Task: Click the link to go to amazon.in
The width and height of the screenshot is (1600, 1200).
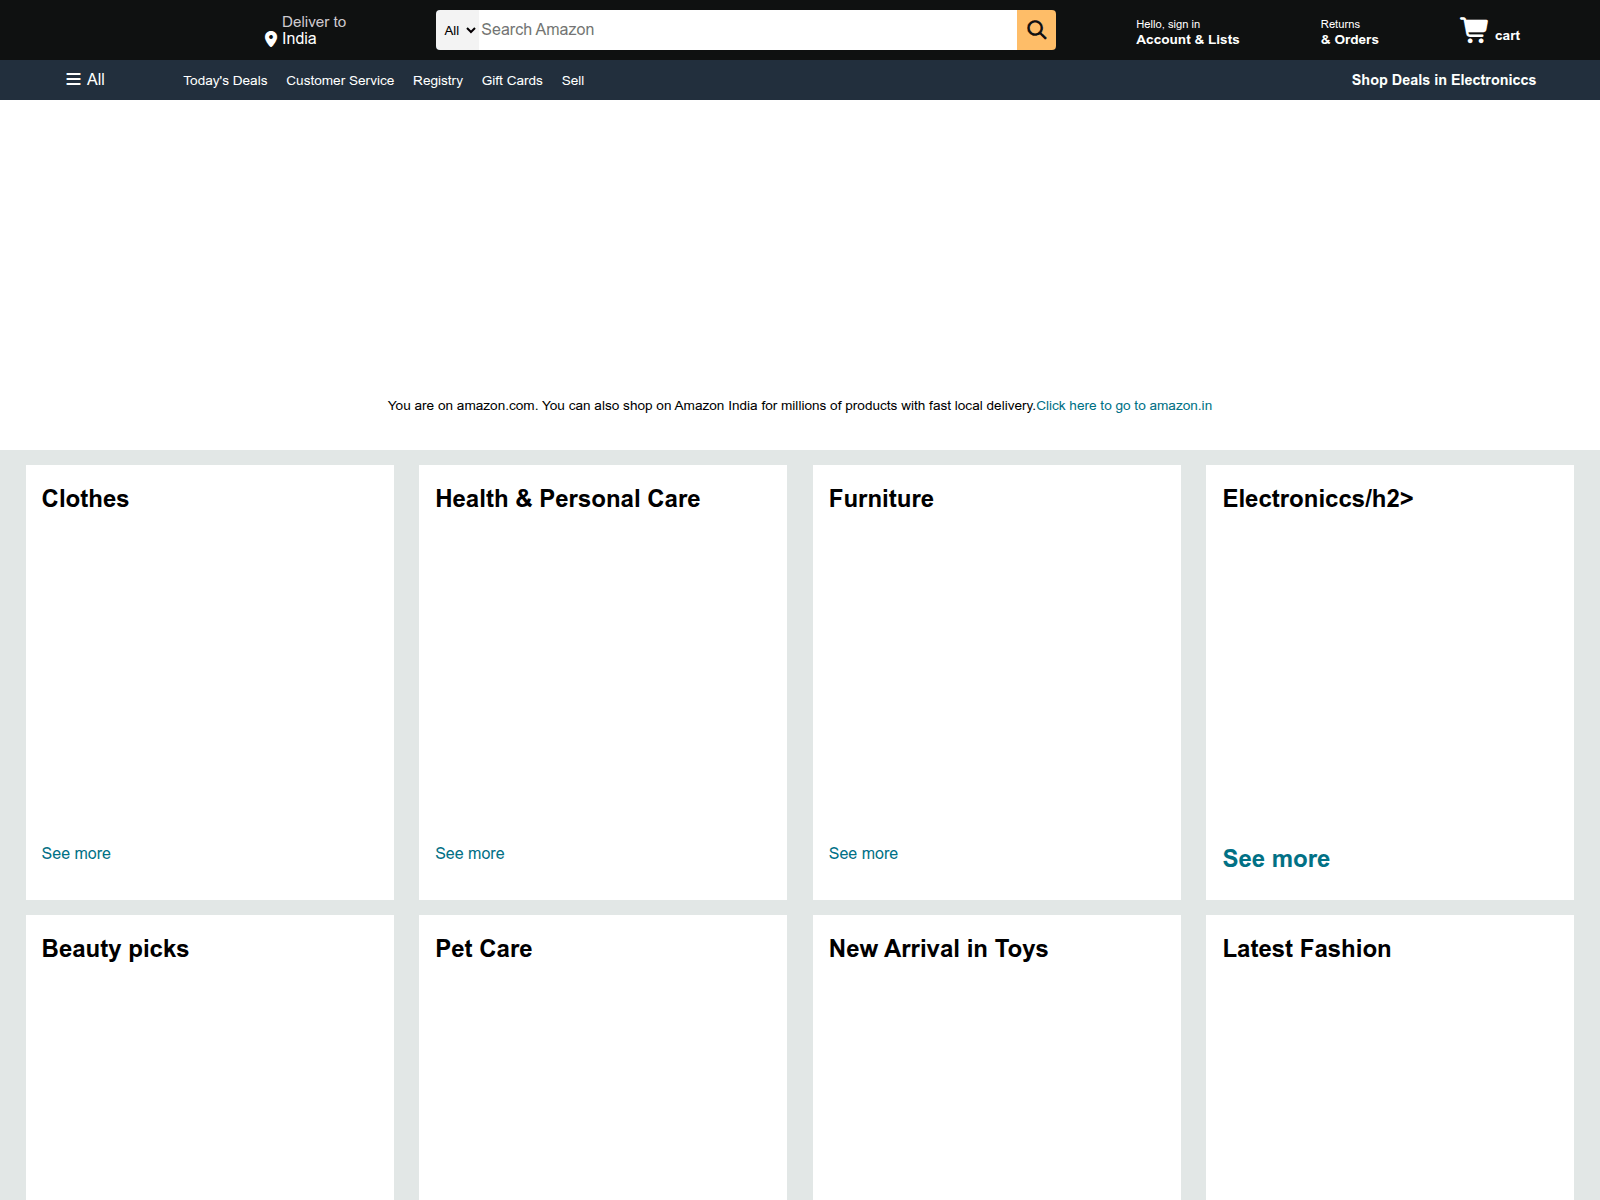Action: pos(1123,406)
